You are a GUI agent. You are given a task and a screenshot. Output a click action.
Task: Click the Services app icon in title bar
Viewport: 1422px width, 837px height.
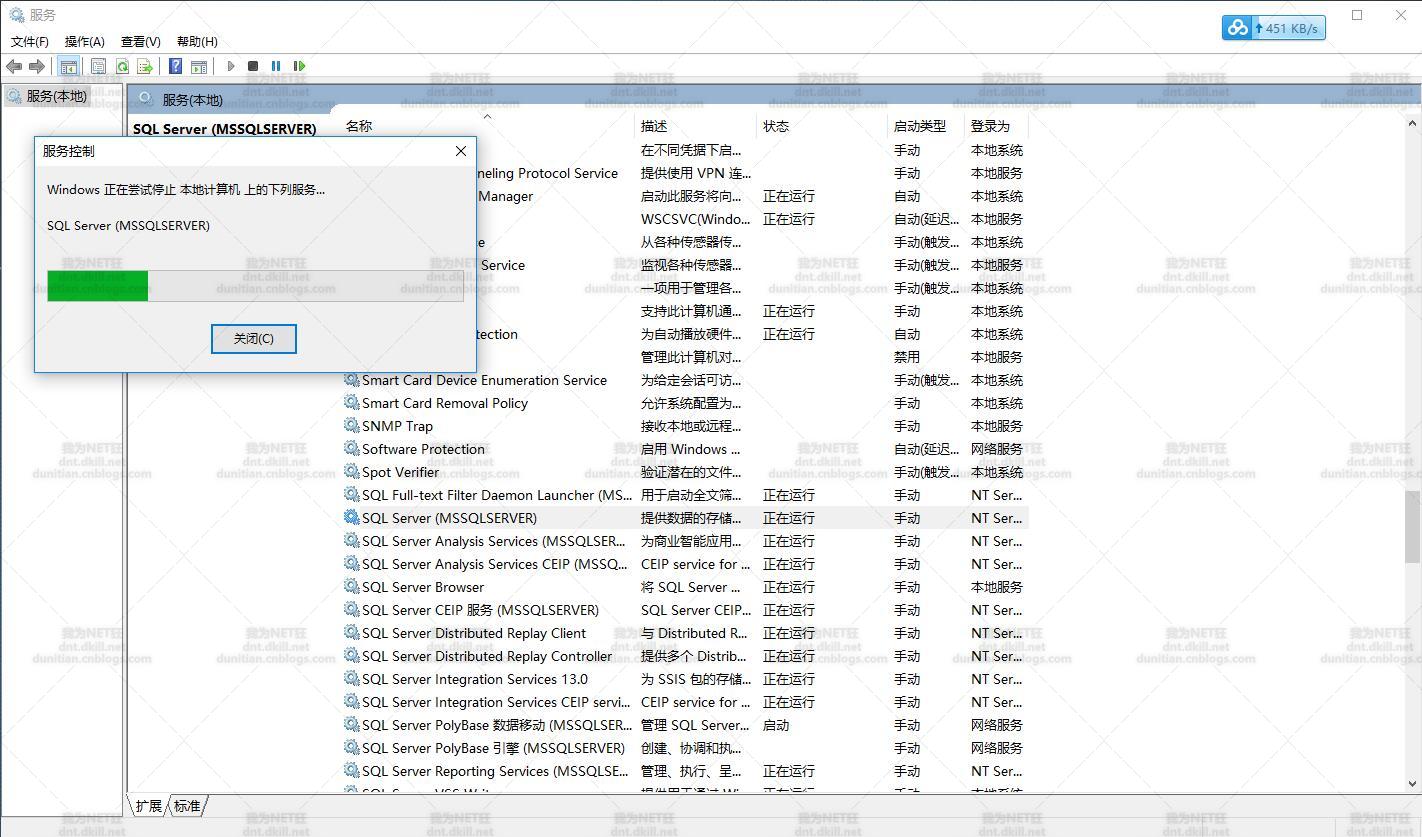16,15
